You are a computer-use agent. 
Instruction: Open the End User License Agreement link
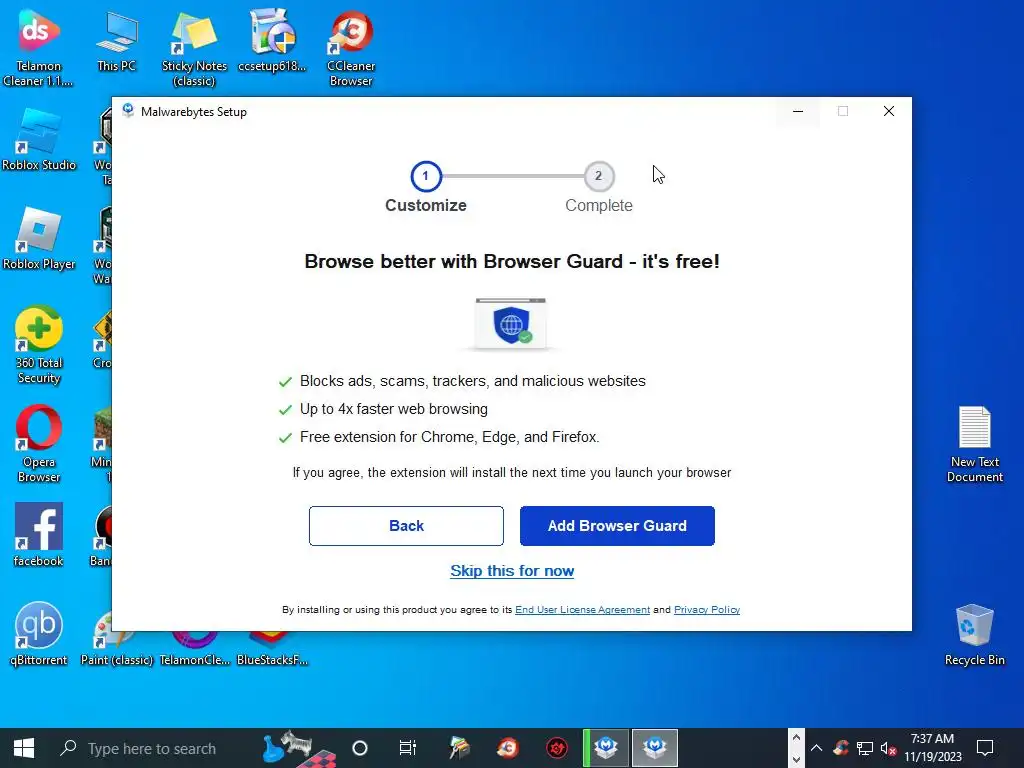point(583,609)
